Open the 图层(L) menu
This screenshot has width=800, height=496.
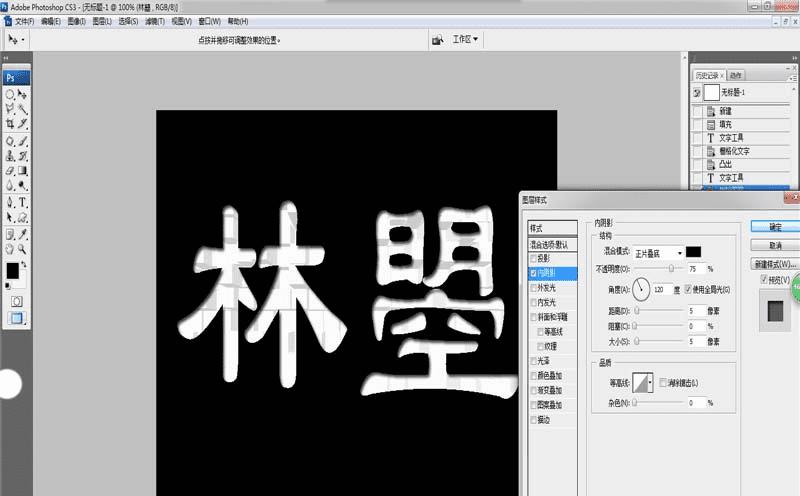click(x=102, y=21)
